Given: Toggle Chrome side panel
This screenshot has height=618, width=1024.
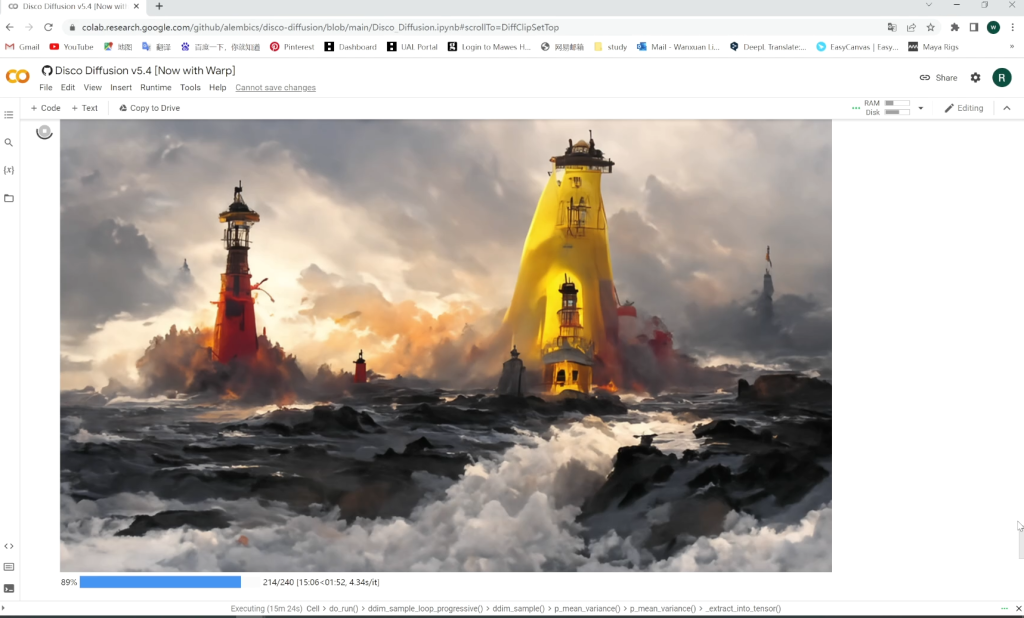Looking at the screenshot, I should 973,27.
